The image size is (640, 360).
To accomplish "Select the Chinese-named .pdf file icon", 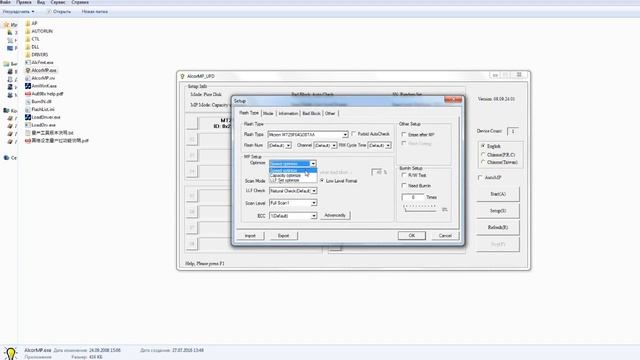I will [28, 140].
